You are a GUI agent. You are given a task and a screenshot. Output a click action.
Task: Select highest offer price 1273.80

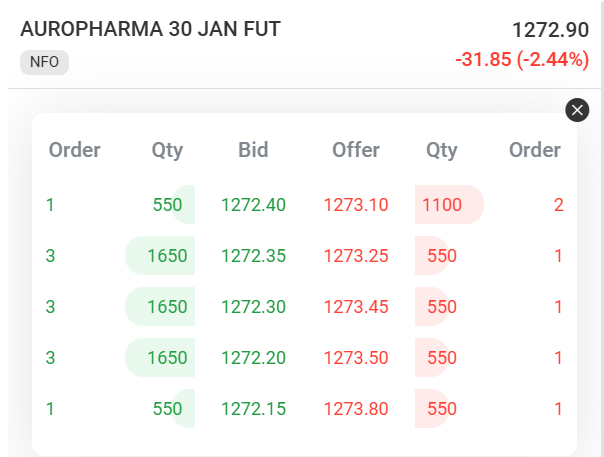(356, 409)
